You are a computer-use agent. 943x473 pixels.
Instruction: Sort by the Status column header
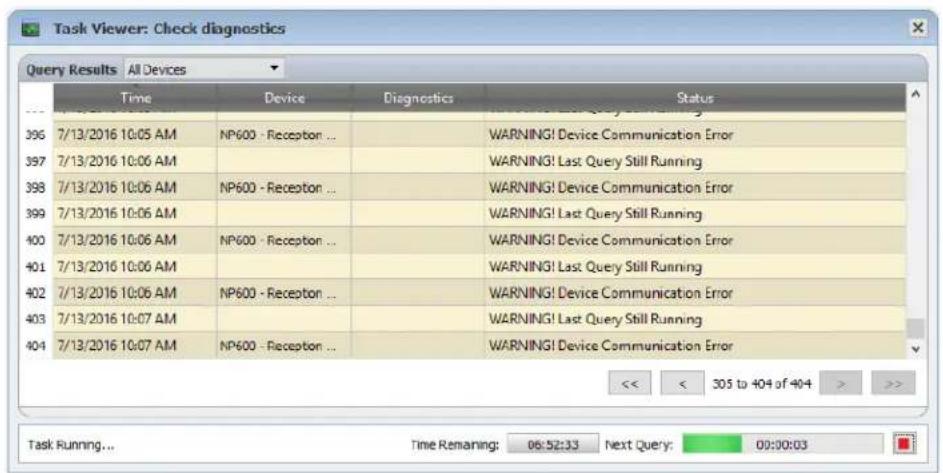coord(695,97)
